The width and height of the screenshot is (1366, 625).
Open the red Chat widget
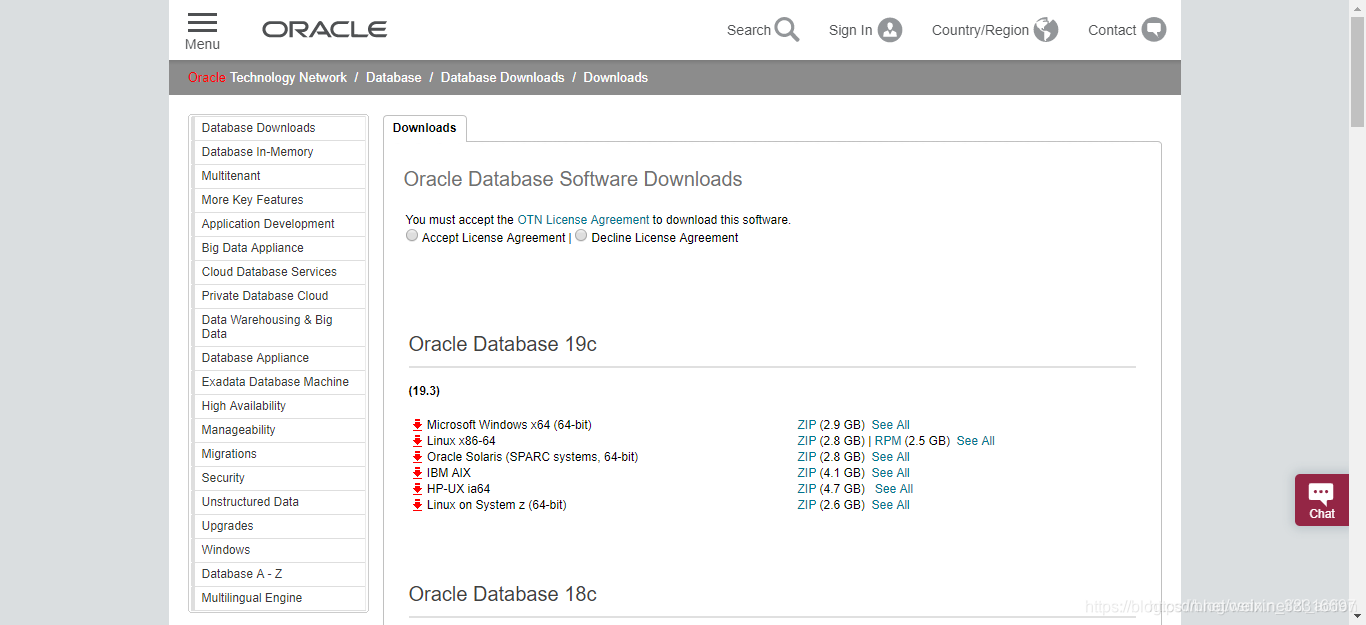(1322, 499)
